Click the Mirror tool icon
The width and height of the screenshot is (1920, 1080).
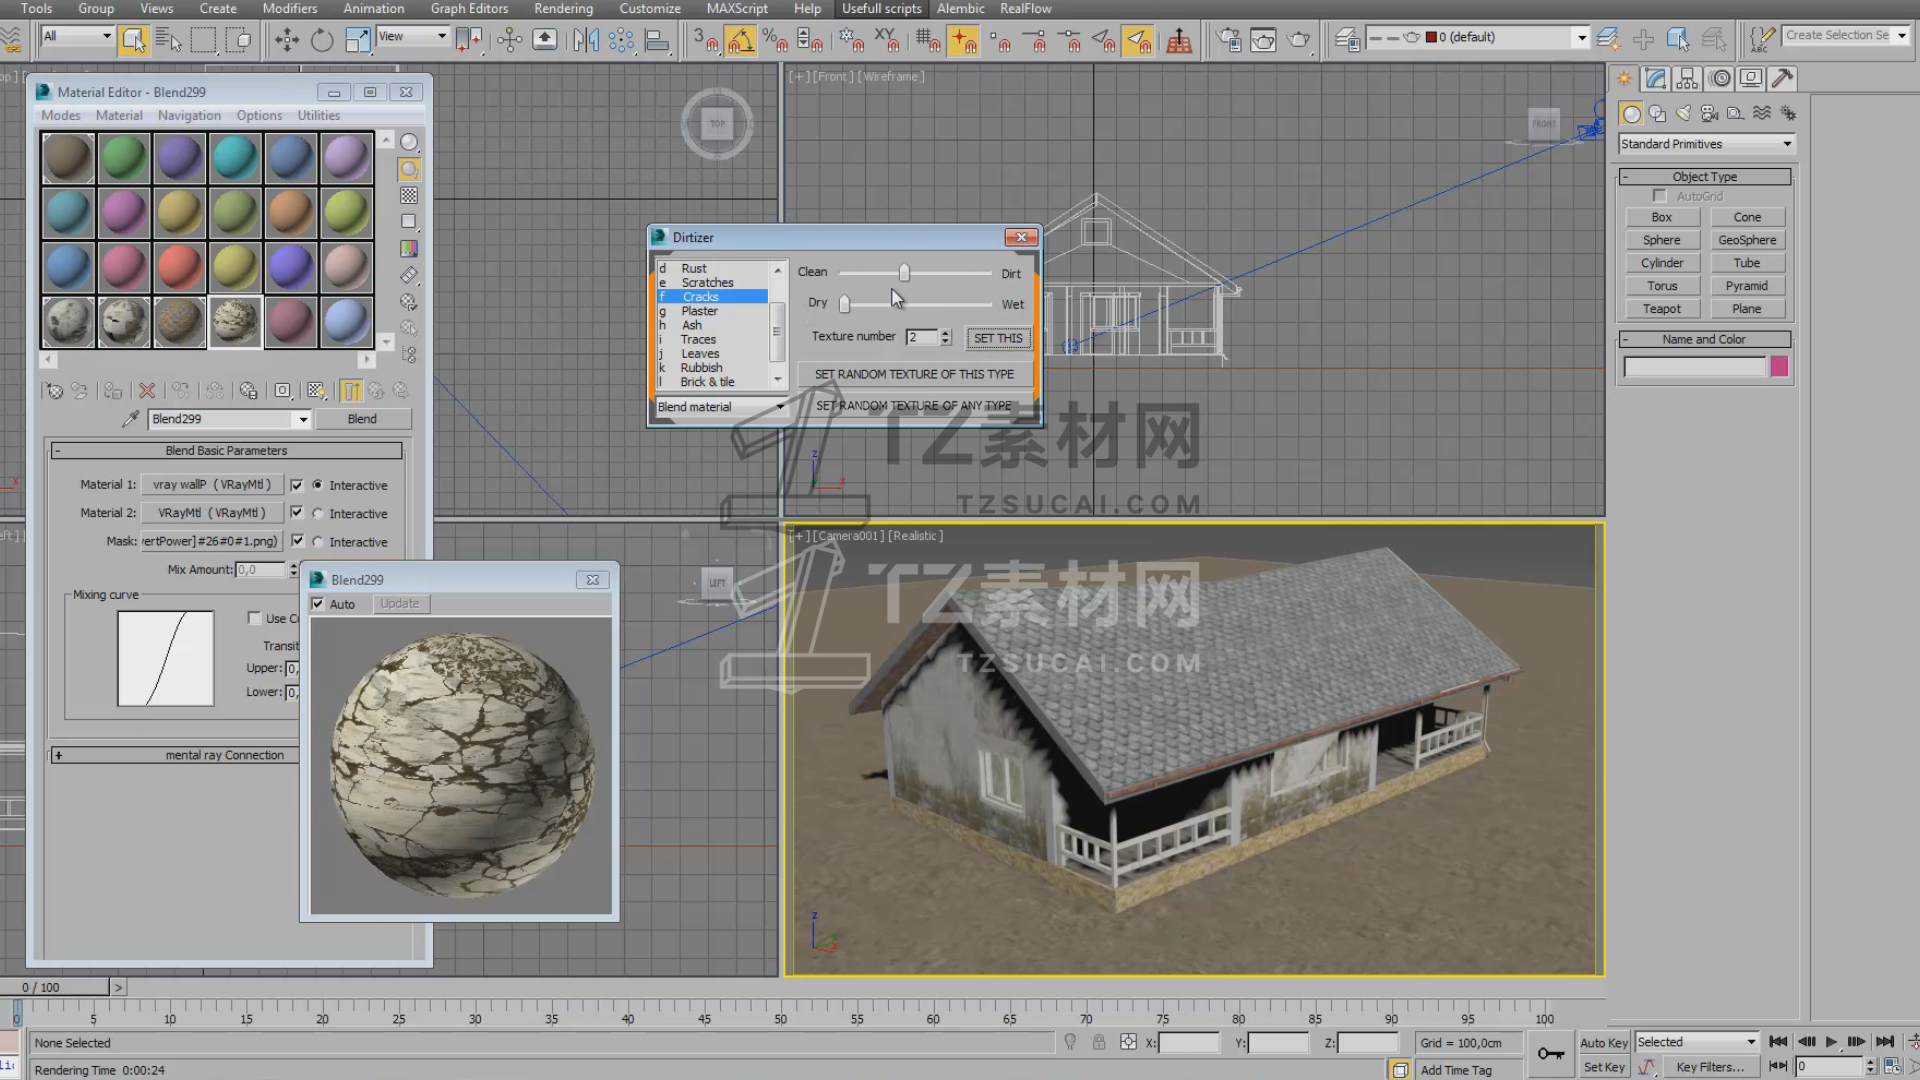coord(586,40)
